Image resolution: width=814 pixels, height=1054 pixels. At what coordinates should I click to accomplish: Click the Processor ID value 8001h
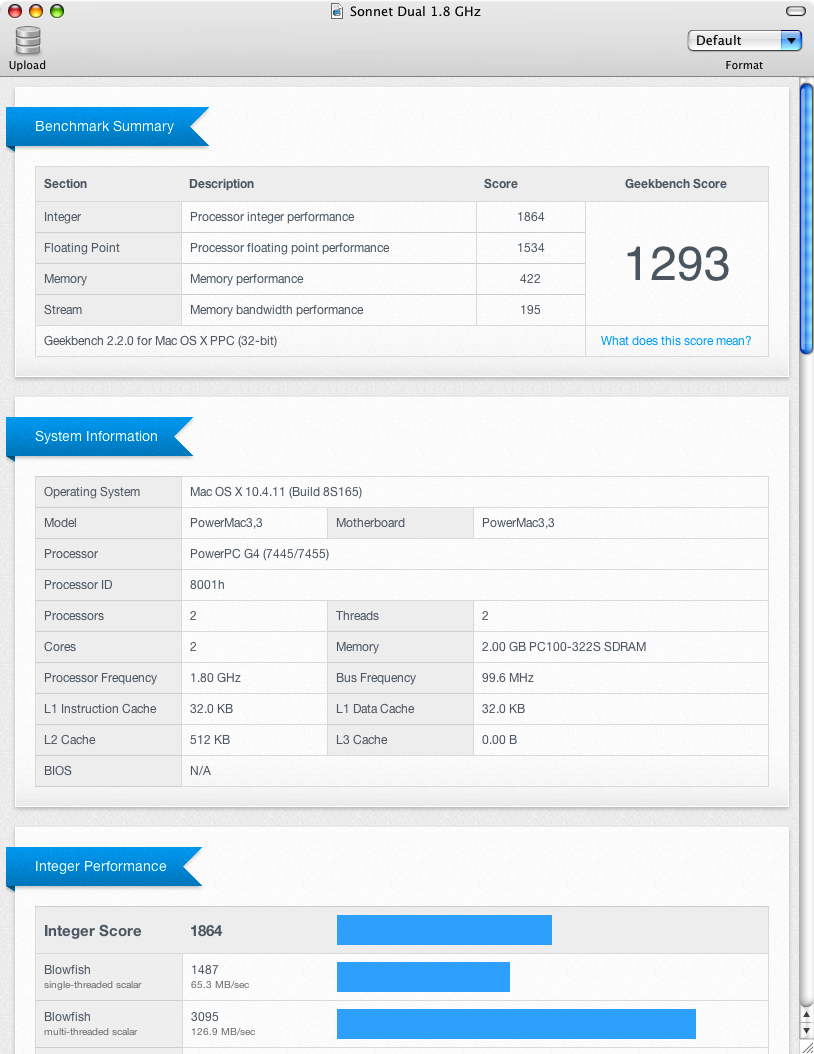(x=207, y=585)
